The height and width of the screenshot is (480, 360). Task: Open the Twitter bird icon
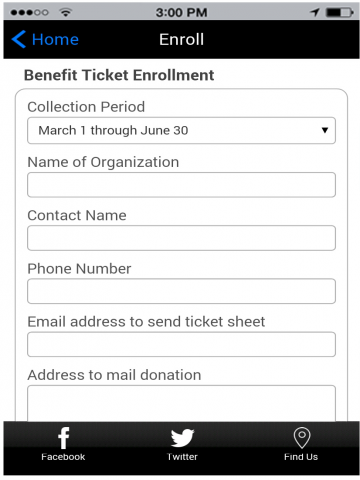coord(182,438)
